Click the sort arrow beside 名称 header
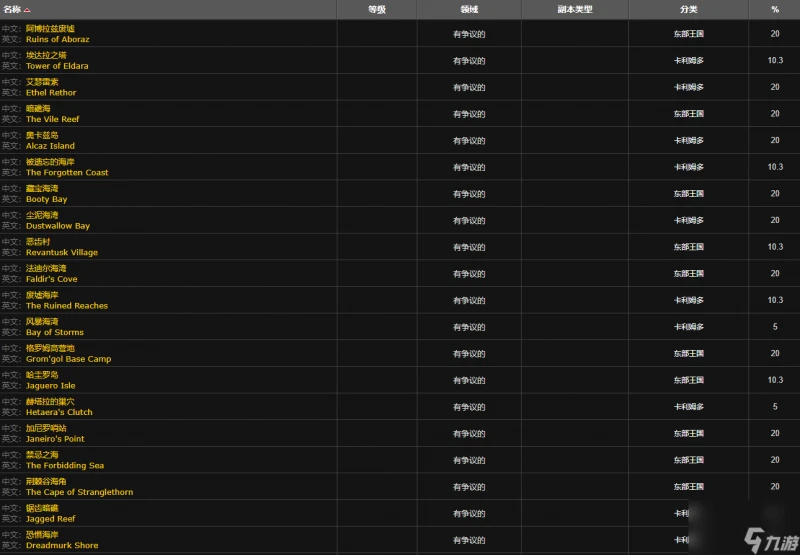The width and height of the screenshot is (800, 555). [27, 9]
